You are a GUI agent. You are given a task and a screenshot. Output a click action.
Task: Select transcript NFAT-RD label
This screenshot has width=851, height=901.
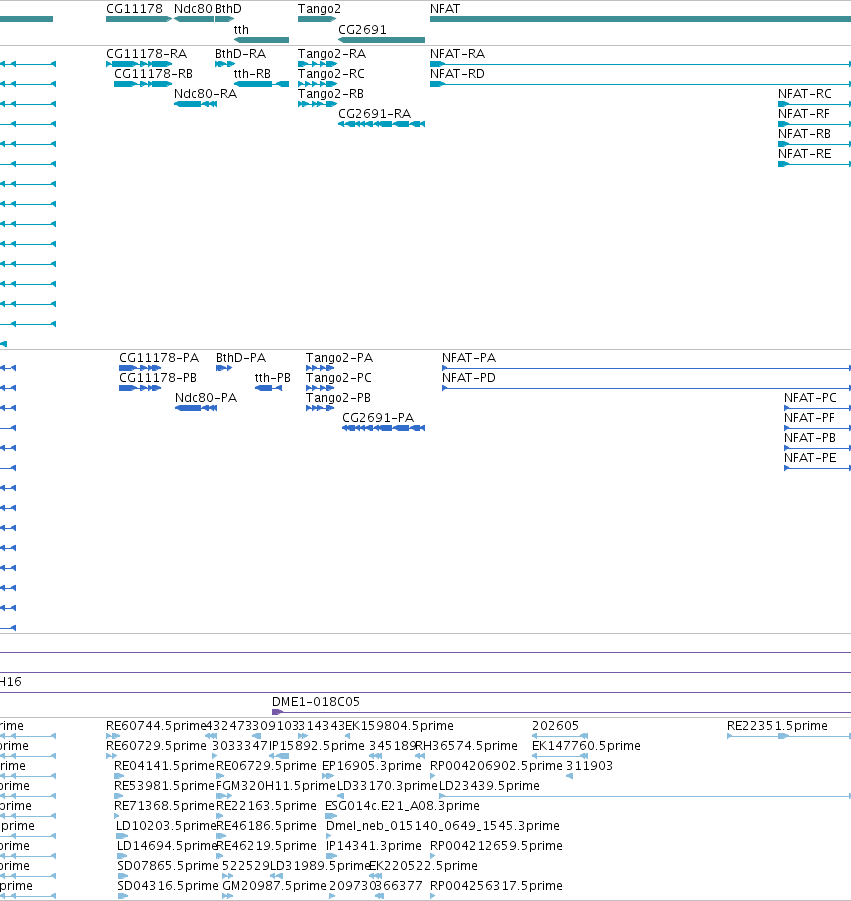click(x=457, y=74)
